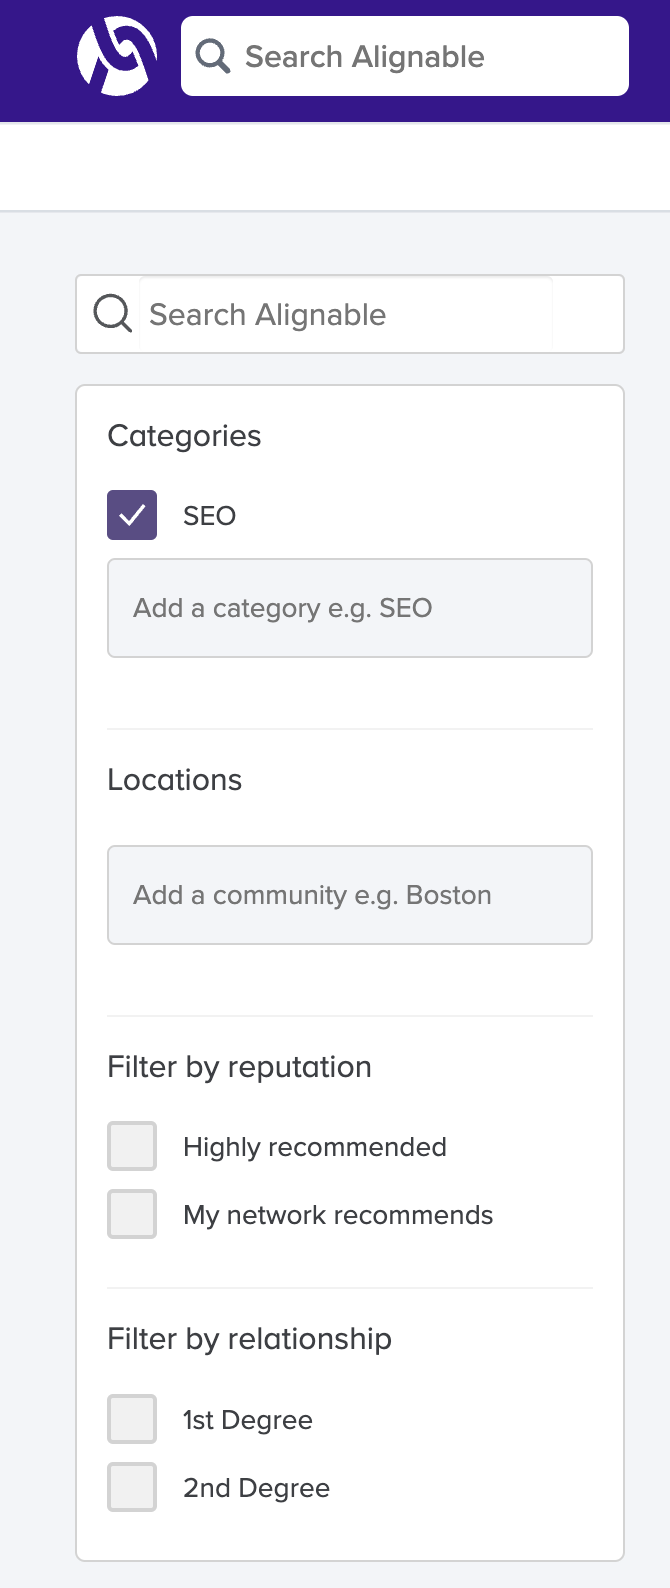Click the Categories section heading
Screen dimensions: 670x1588
coord(184,436)
